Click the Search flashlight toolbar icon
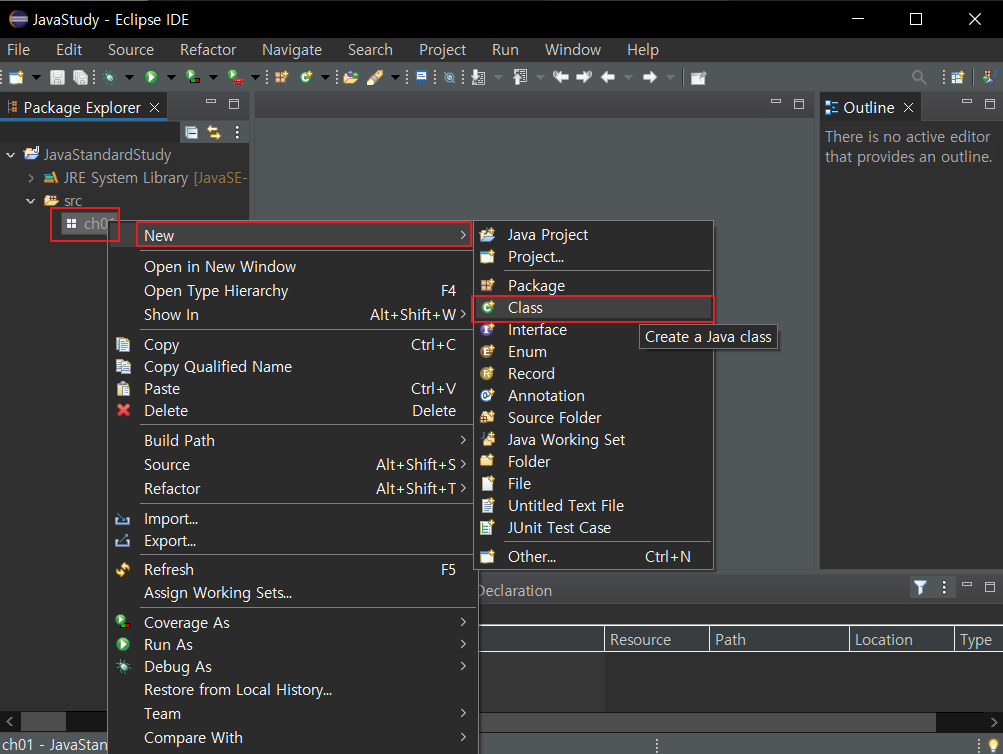Screen dimensions: 1003x754 click(375, 77)
